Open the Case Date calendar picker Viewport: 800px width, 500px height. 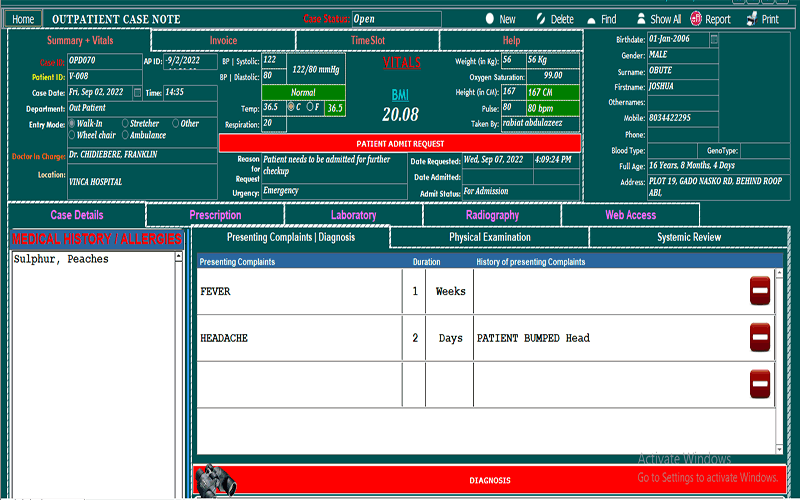(x=138, y=93)
